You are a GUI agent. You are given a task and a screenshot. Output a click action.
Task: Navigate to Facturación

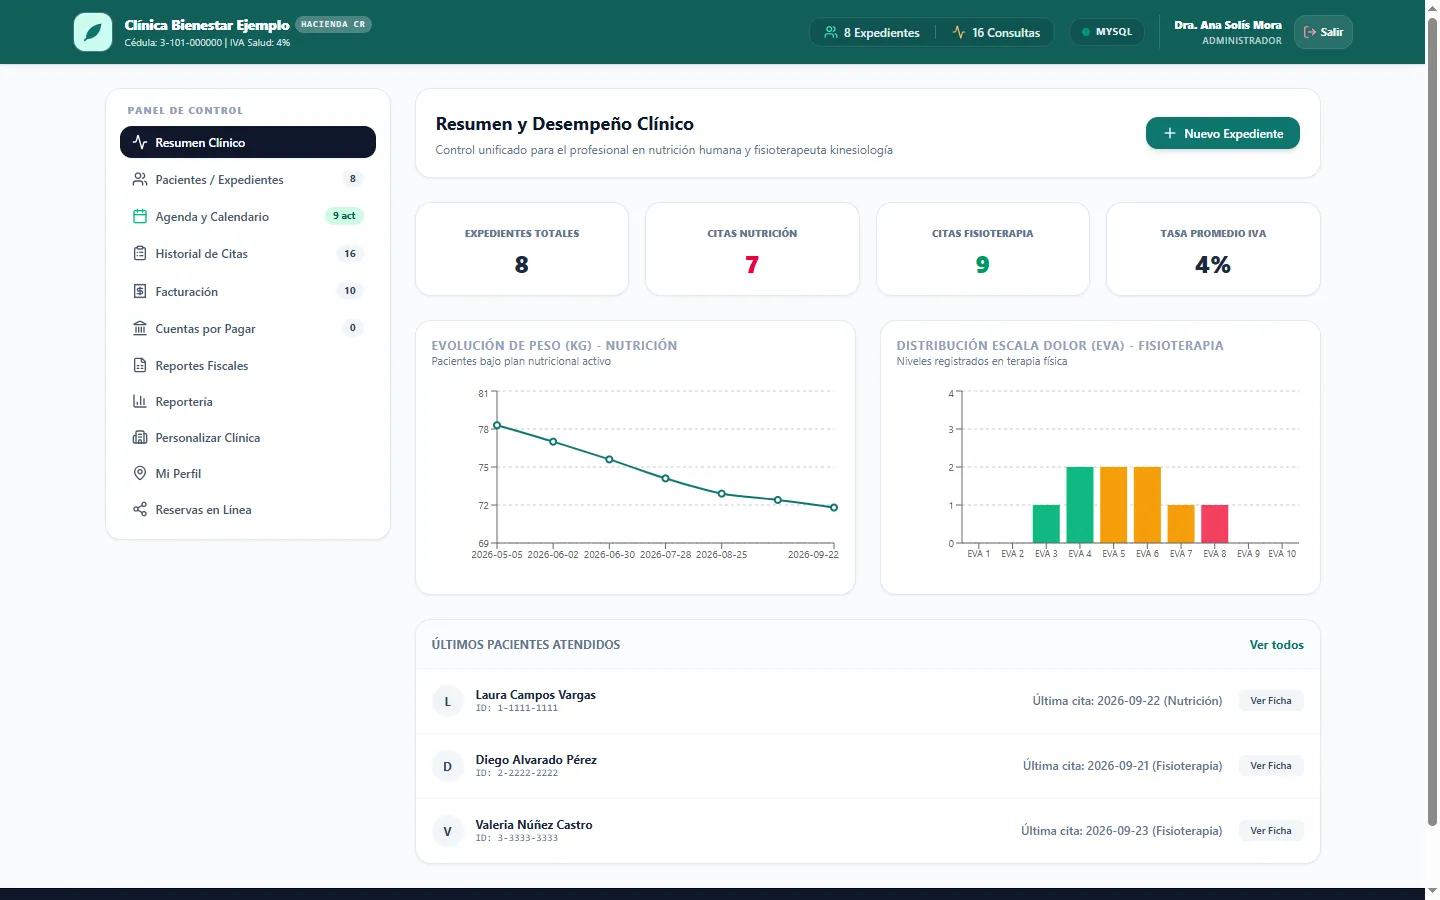pos(248,291)
